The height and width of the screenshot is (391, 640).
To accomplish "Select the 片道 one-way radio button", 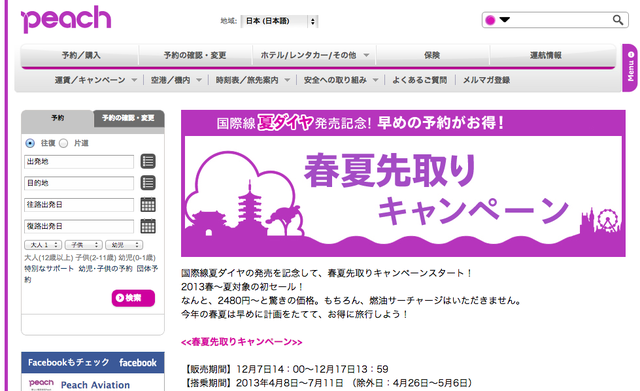I will 63,143.
